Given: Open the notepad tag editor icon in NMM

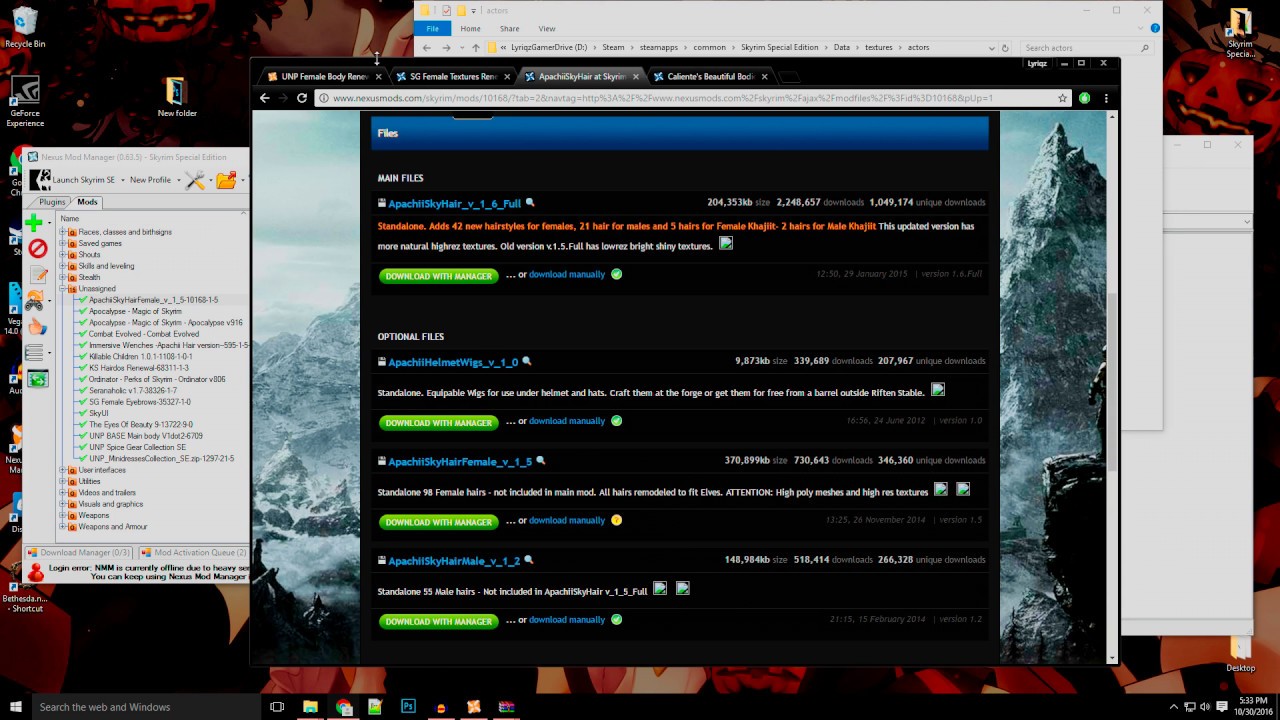Looking at the screenshot, I should point(38,275).
